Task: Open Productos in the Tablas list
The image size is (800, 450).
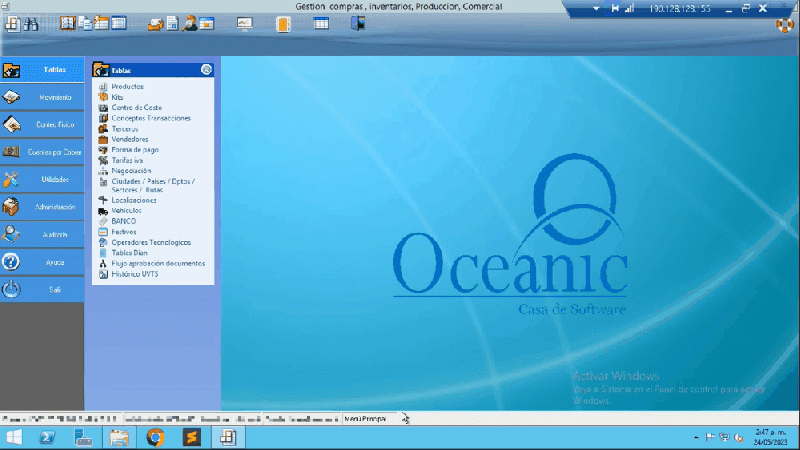Action: click(x=127, y=87)
